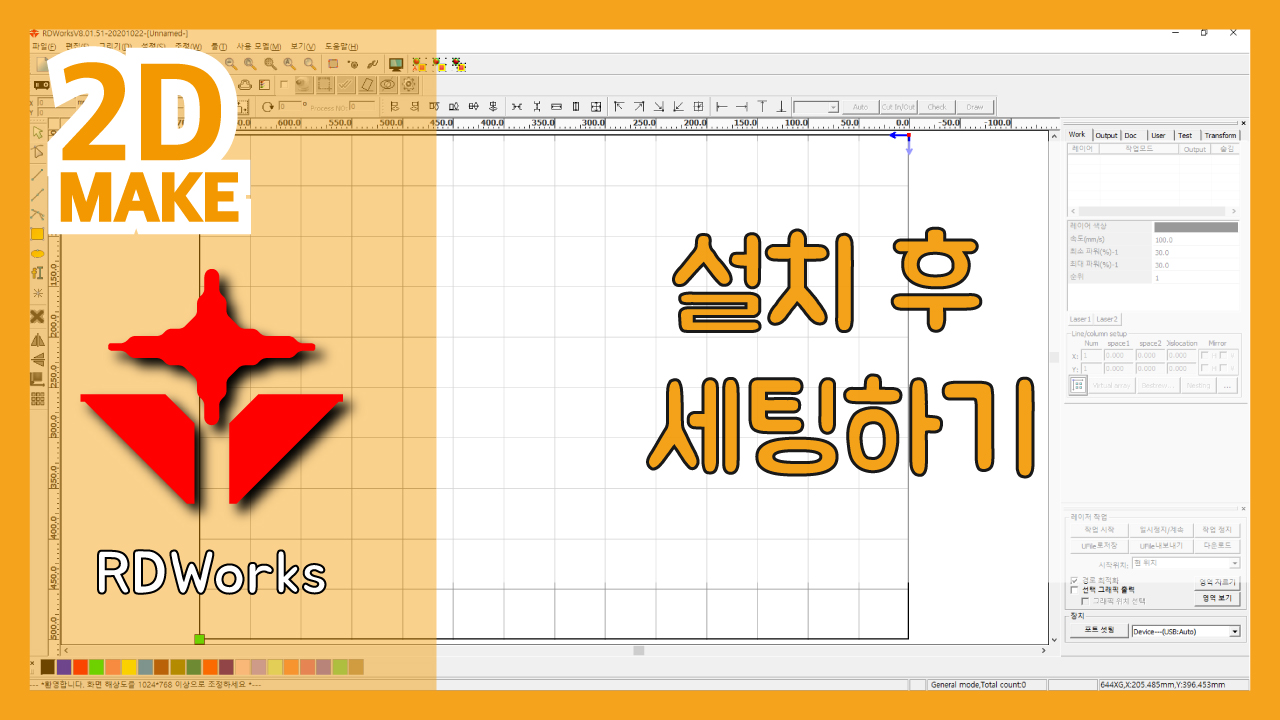Switch to the Test tab

pos(1185,135)
